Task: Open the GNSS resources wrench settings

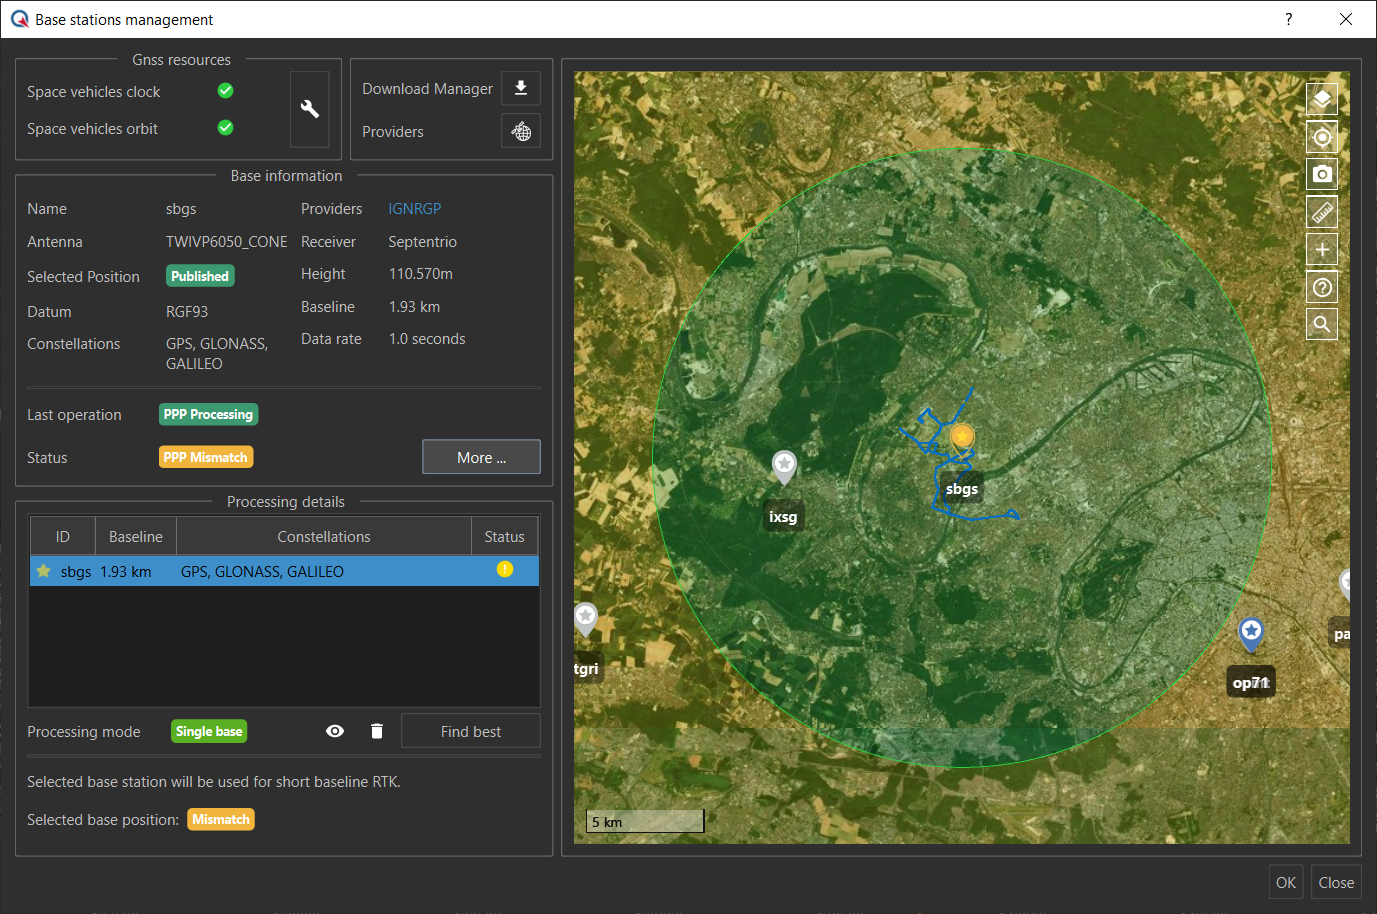Action: click(x=310, y=109)
